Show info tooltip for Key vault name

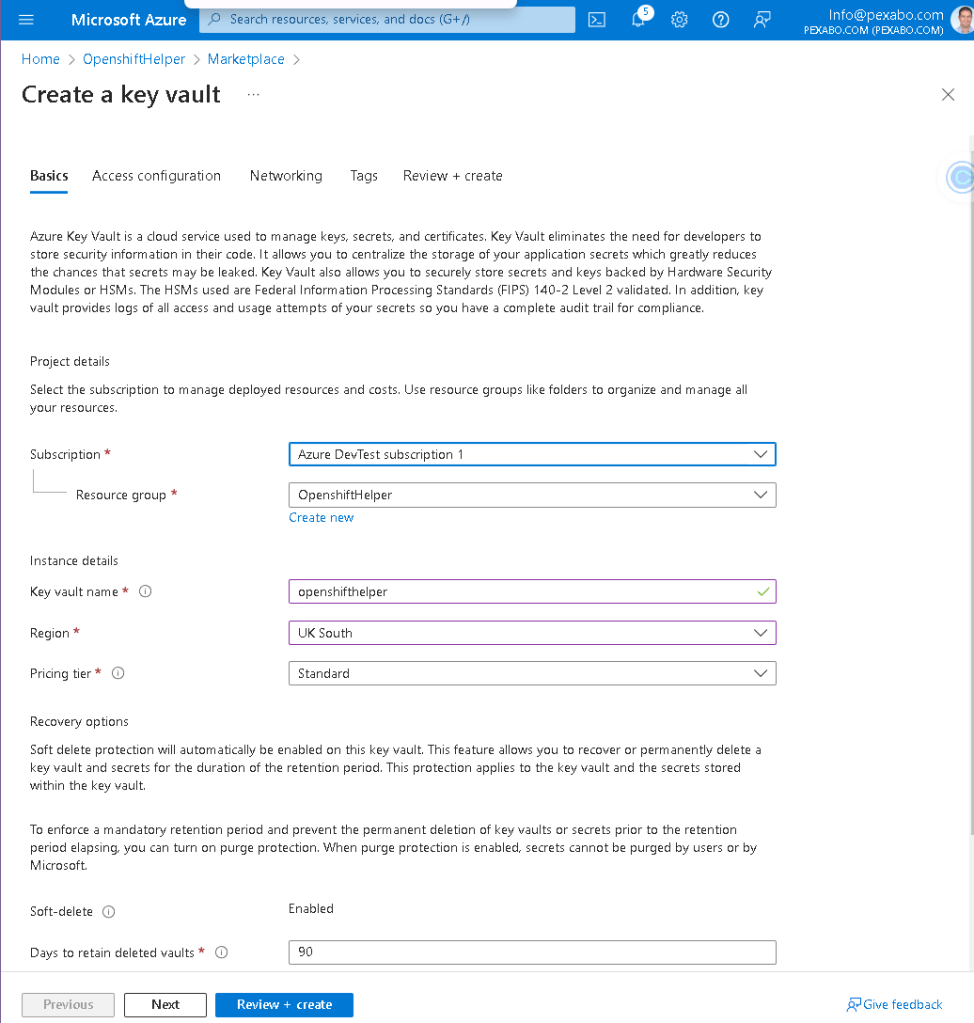[145, 591]
